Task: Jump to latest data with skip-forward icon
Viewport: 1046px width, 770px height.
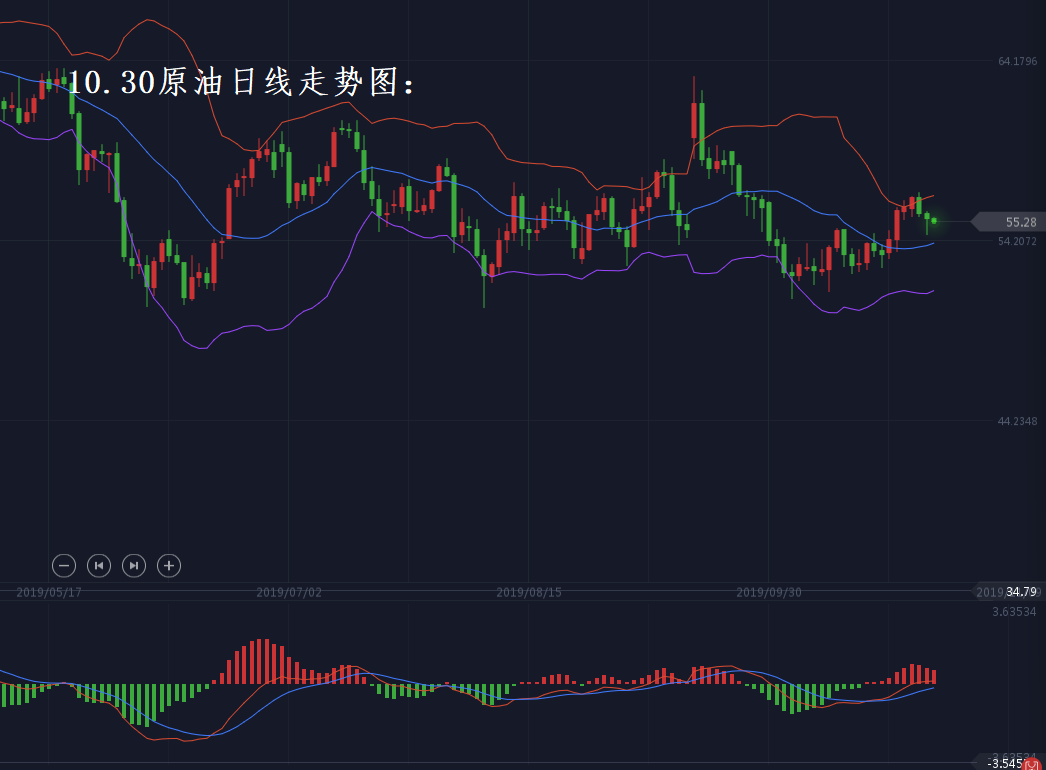Action: tap(134, 565)
